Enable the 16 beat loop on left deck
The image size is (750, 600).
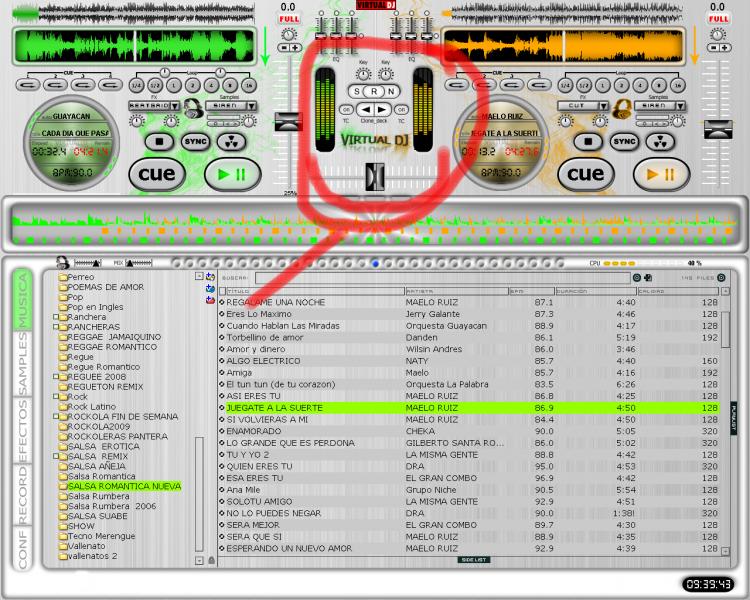click(x=249, y=86)
